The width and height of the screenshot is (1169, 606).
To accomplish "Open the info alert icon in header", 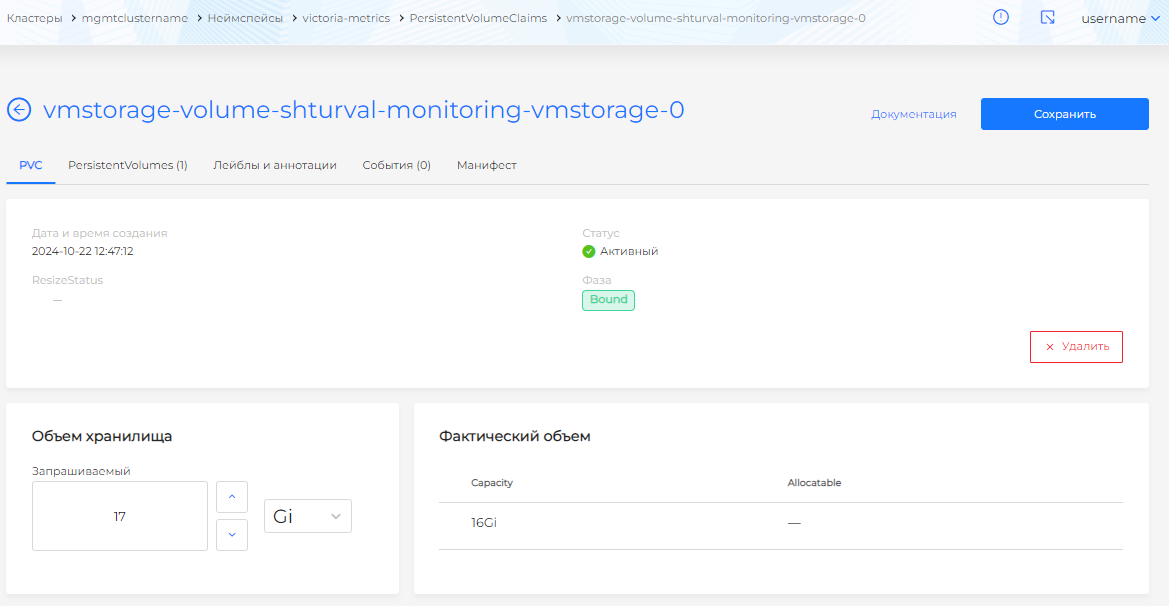I will 1001,18.
